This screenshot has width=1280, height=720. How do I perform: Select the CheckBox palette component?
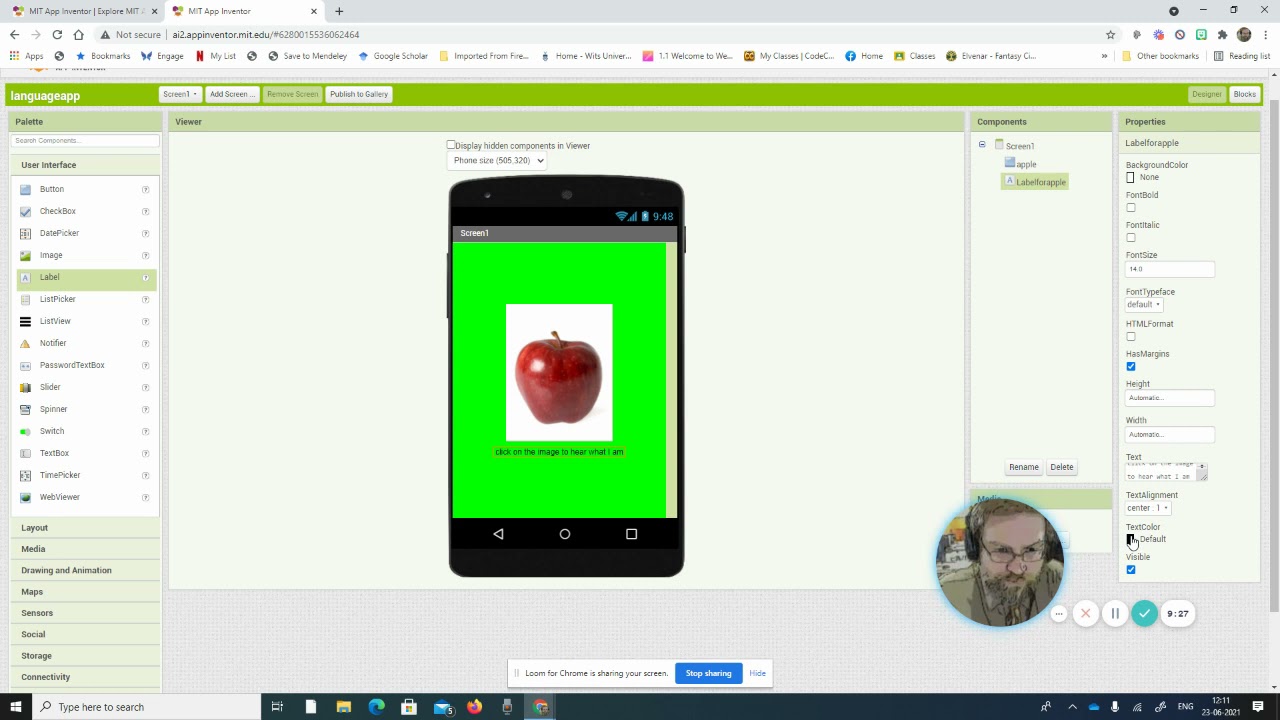tap(58, 211)
